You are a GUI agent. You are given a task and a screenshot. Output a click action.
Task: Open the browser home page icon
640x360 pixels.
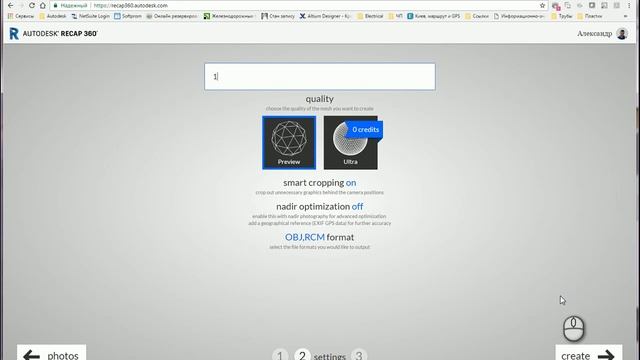(x=42, y=5)
